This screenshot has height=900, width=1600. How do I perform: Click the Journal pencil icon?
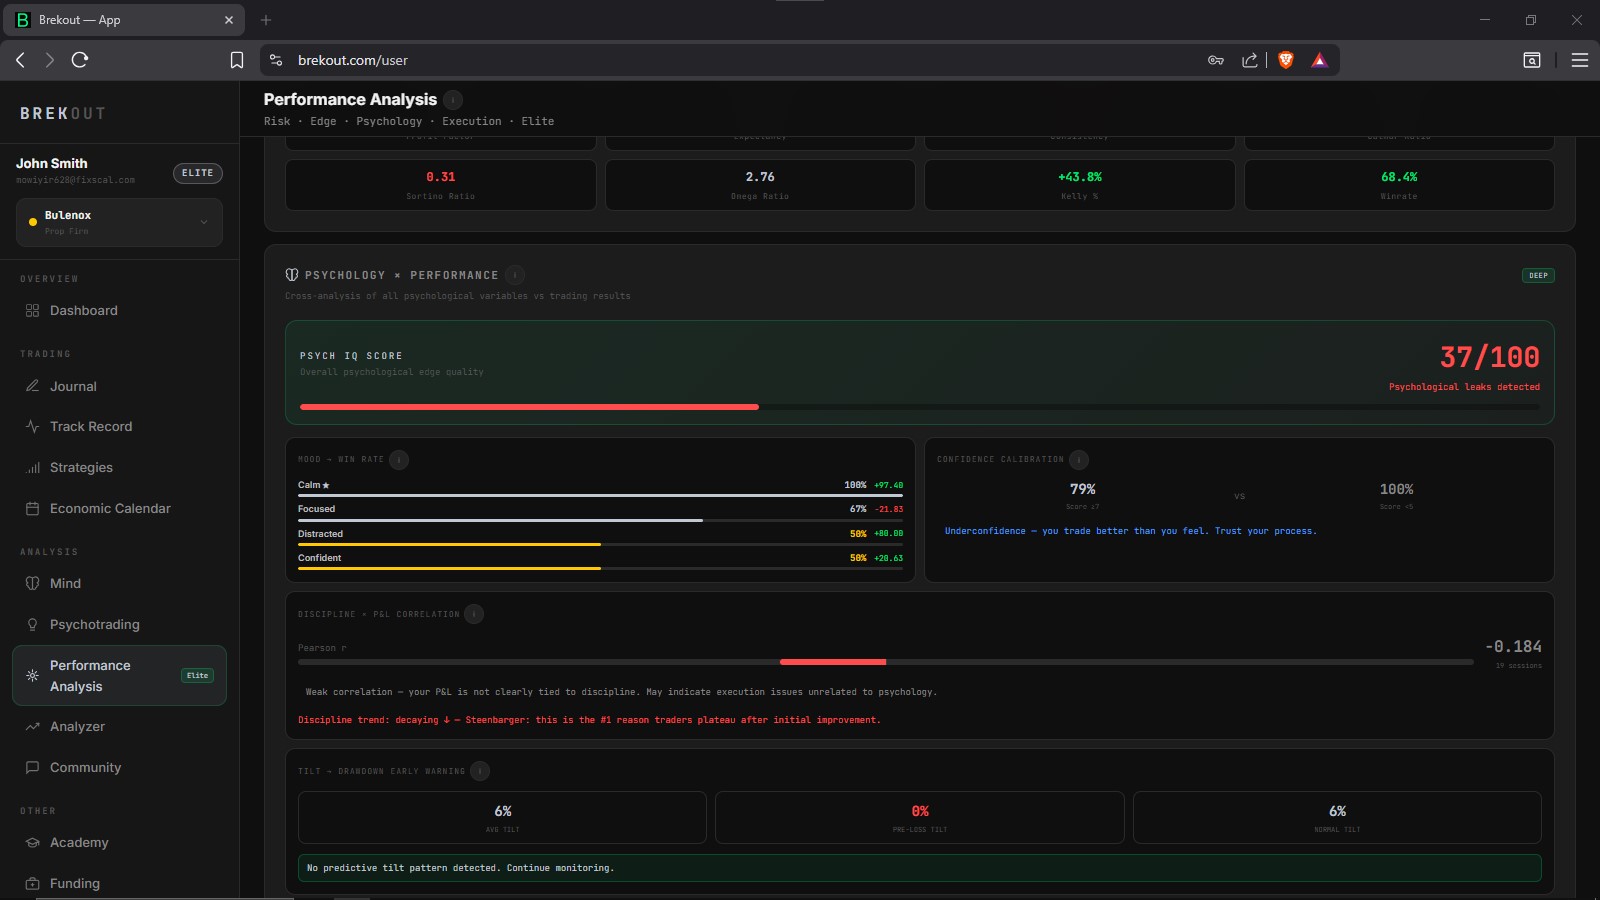(32, 386)
